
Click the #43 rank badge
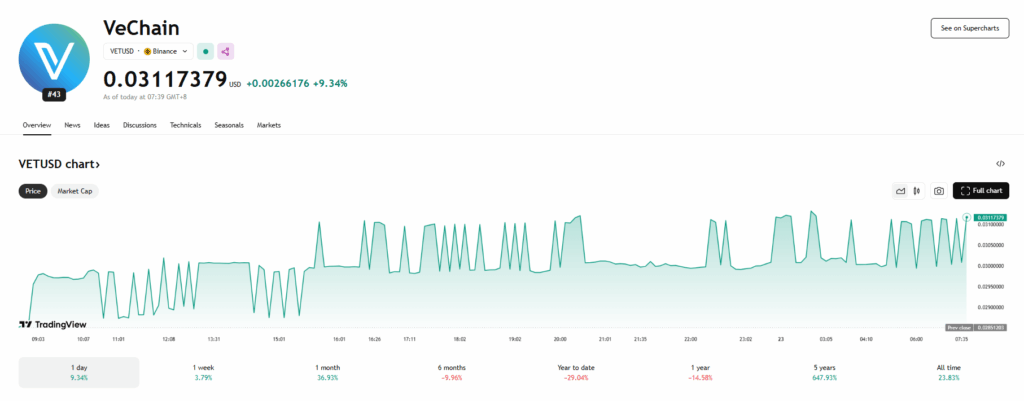tap(54, 95)
